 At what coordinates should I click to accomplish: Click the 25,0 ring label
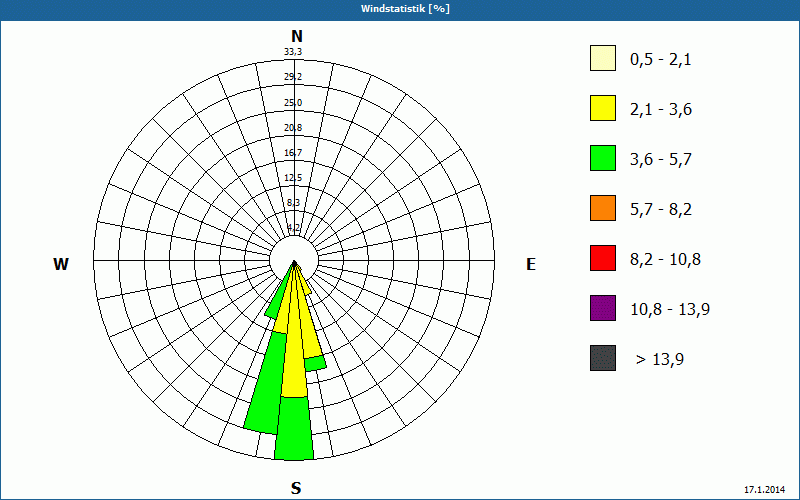click(293, 103)
